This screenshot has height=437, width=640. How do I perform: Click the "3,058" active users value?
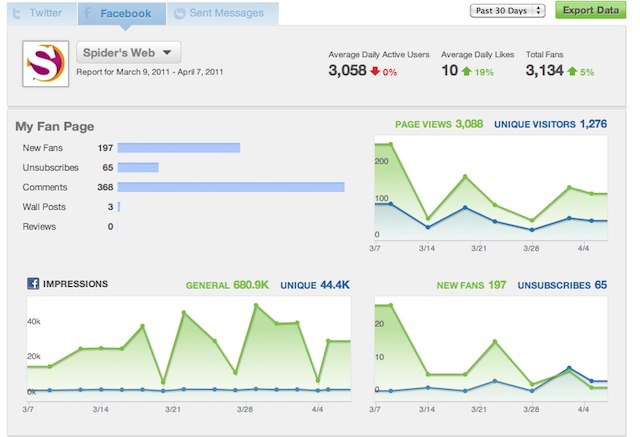pyautogui.click(x=347, y=71)
